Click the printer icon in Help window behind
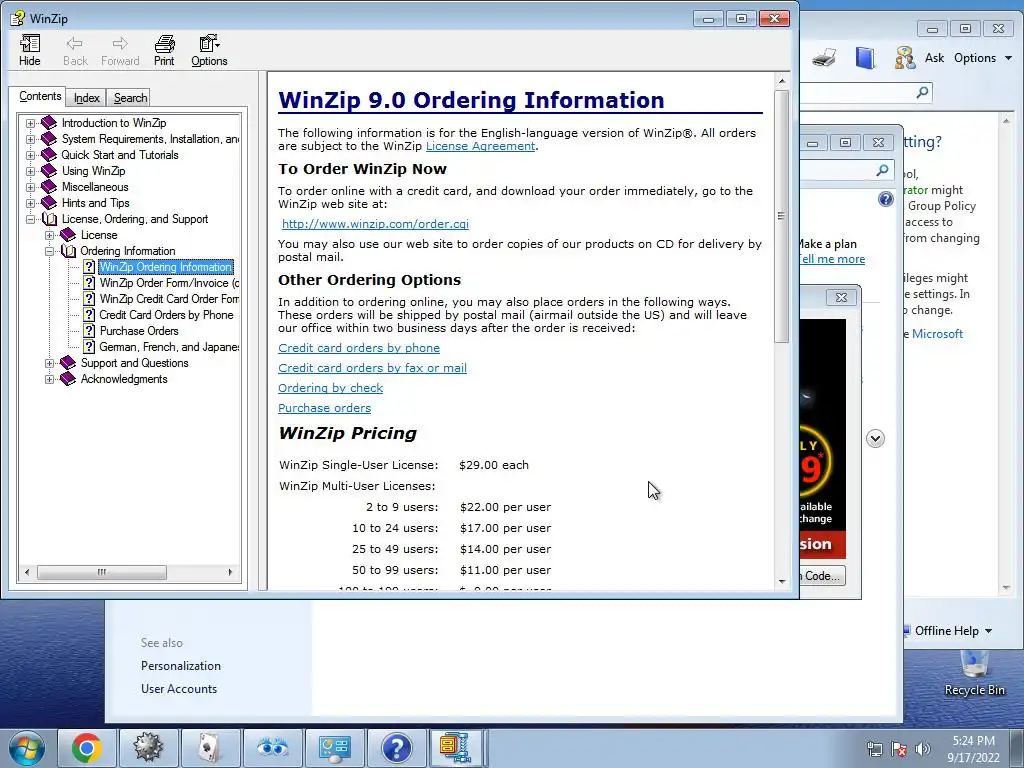This screenshot has width=1024, height=768. point(824,58)
